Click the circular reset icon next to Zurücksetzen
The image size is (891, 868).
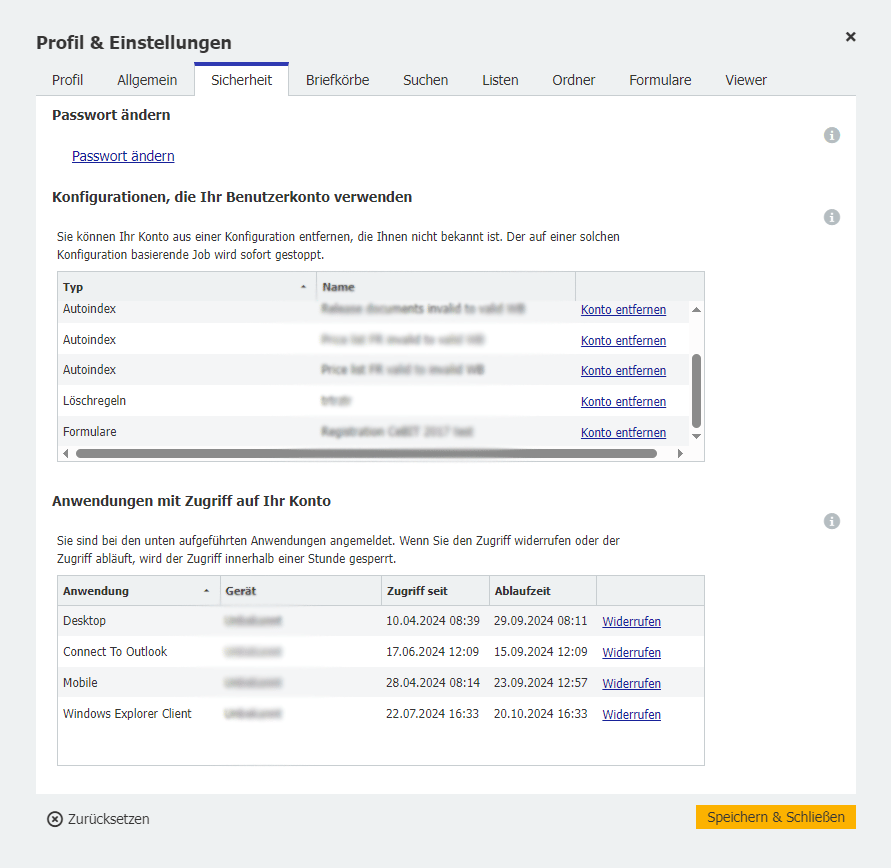[x=54, y=818]
